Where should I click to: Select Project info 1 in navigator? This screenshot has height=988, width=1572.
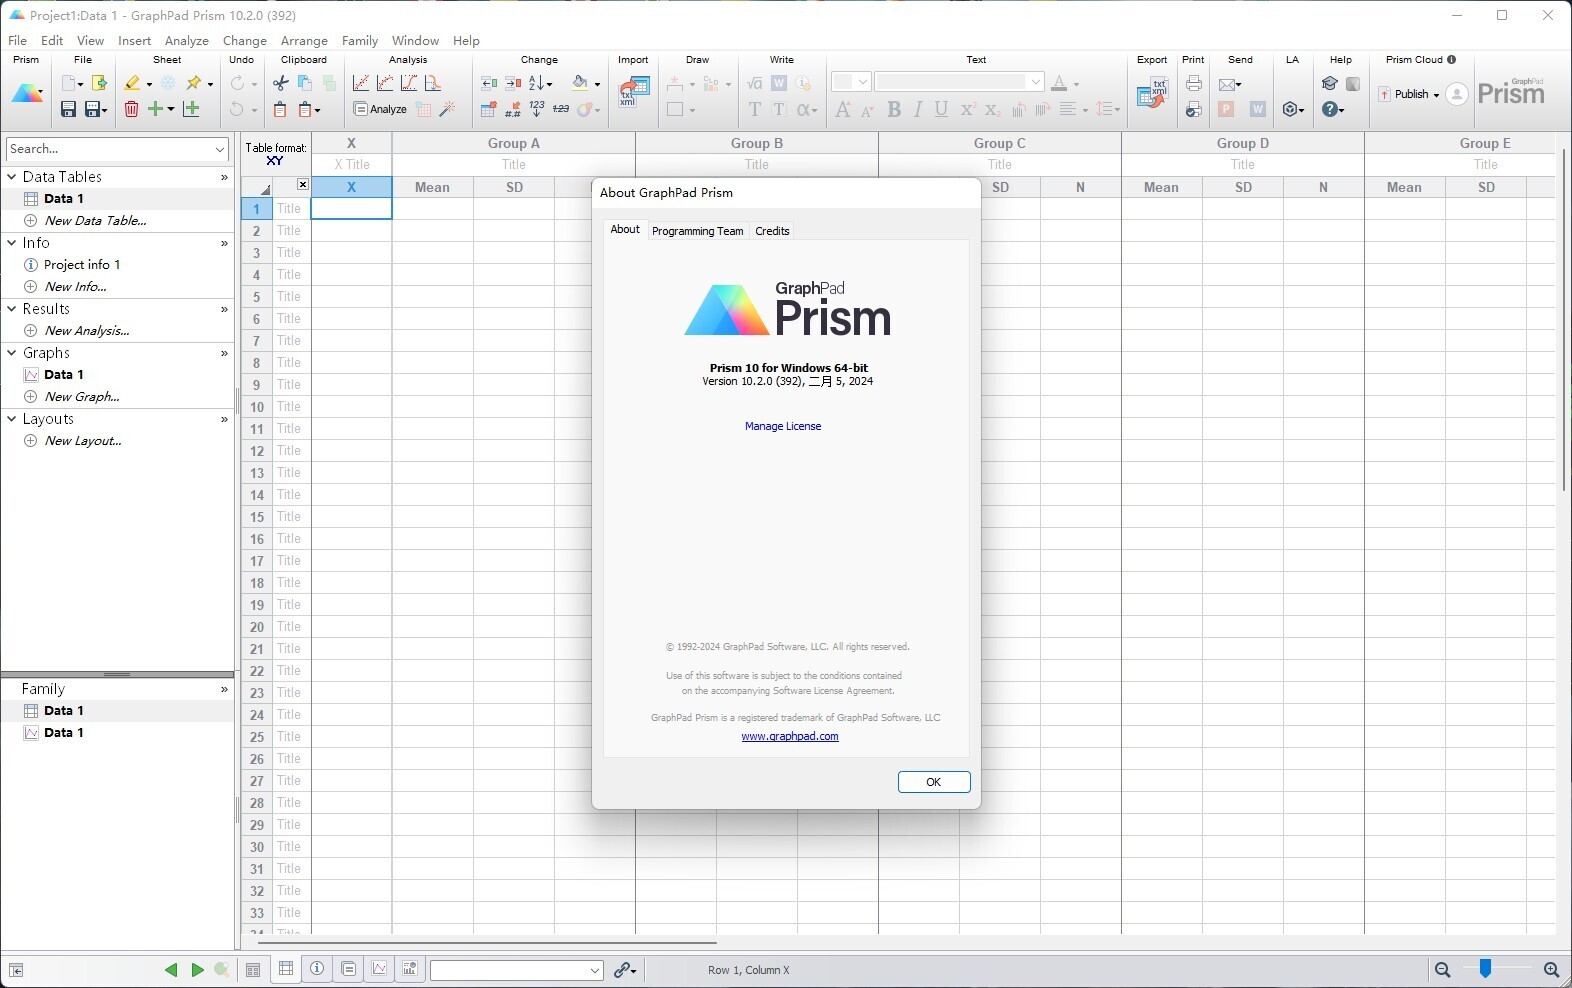pos(82,265)
